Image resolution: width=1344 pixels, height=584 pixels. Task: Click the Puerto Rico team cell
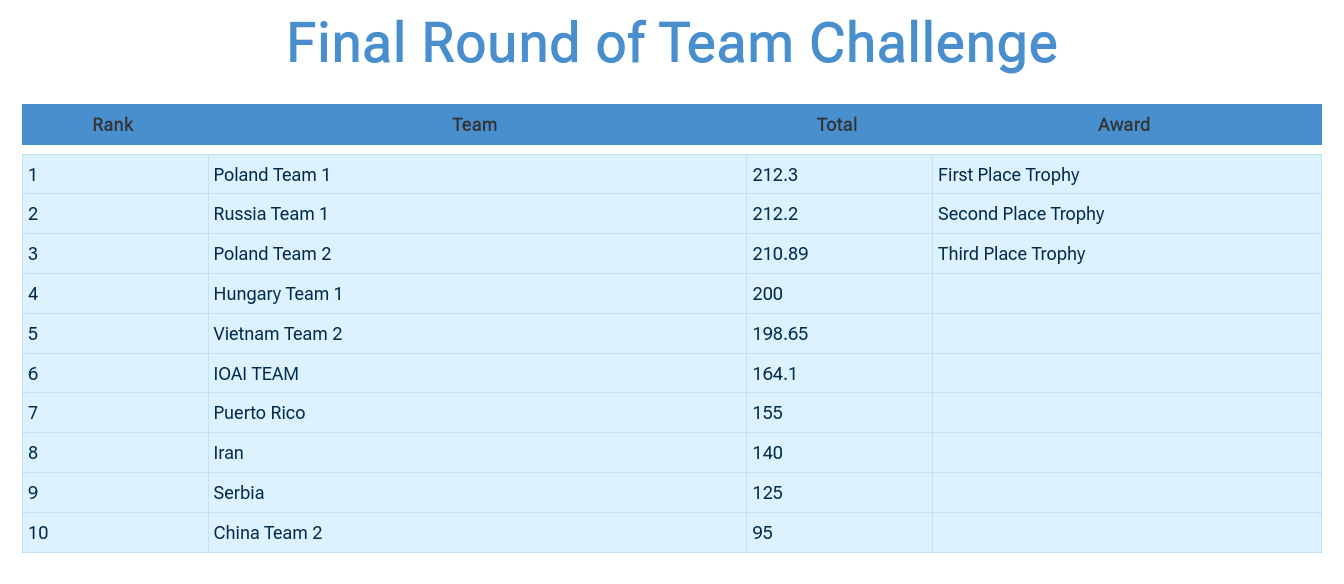click(259, 413)
